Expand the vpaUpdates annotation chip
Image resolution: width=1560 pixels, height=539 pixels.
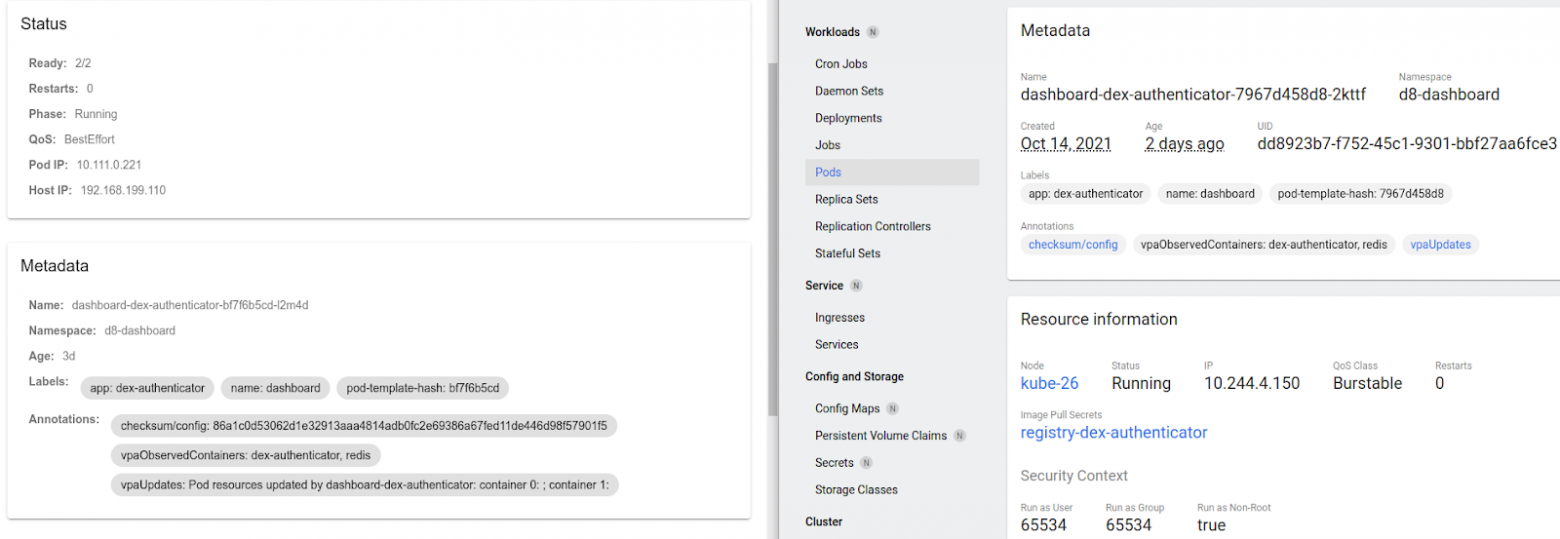coord(1440,244)
